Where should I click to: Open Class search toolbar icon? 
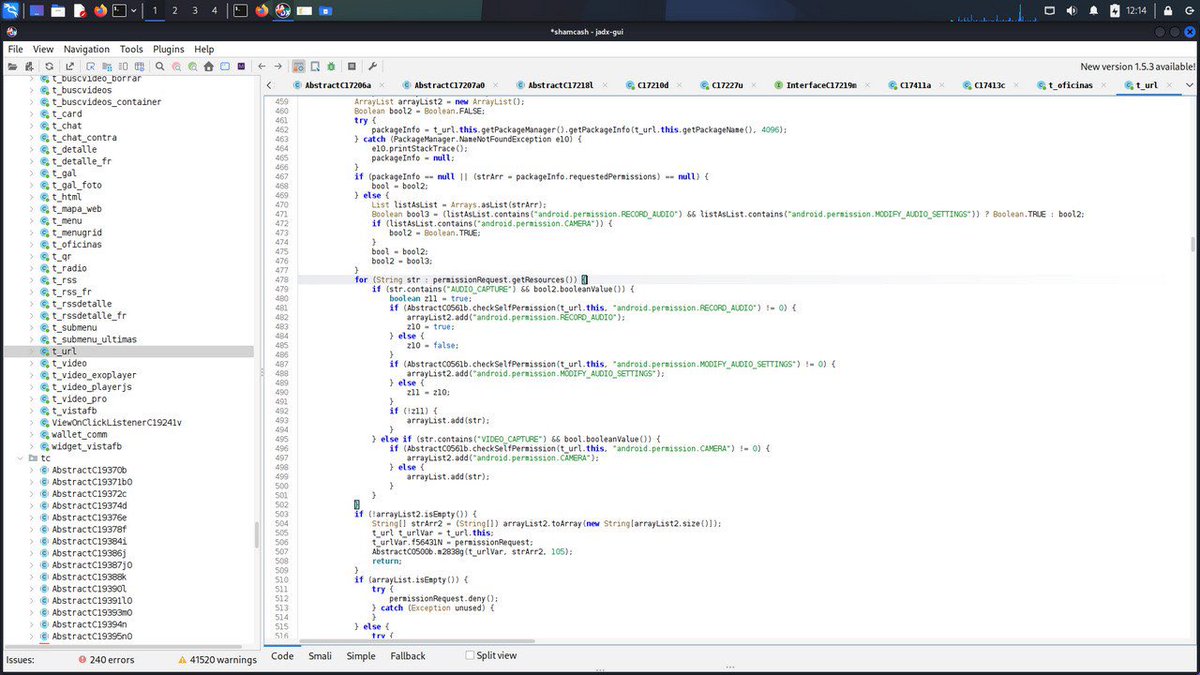tap(176, 66)
